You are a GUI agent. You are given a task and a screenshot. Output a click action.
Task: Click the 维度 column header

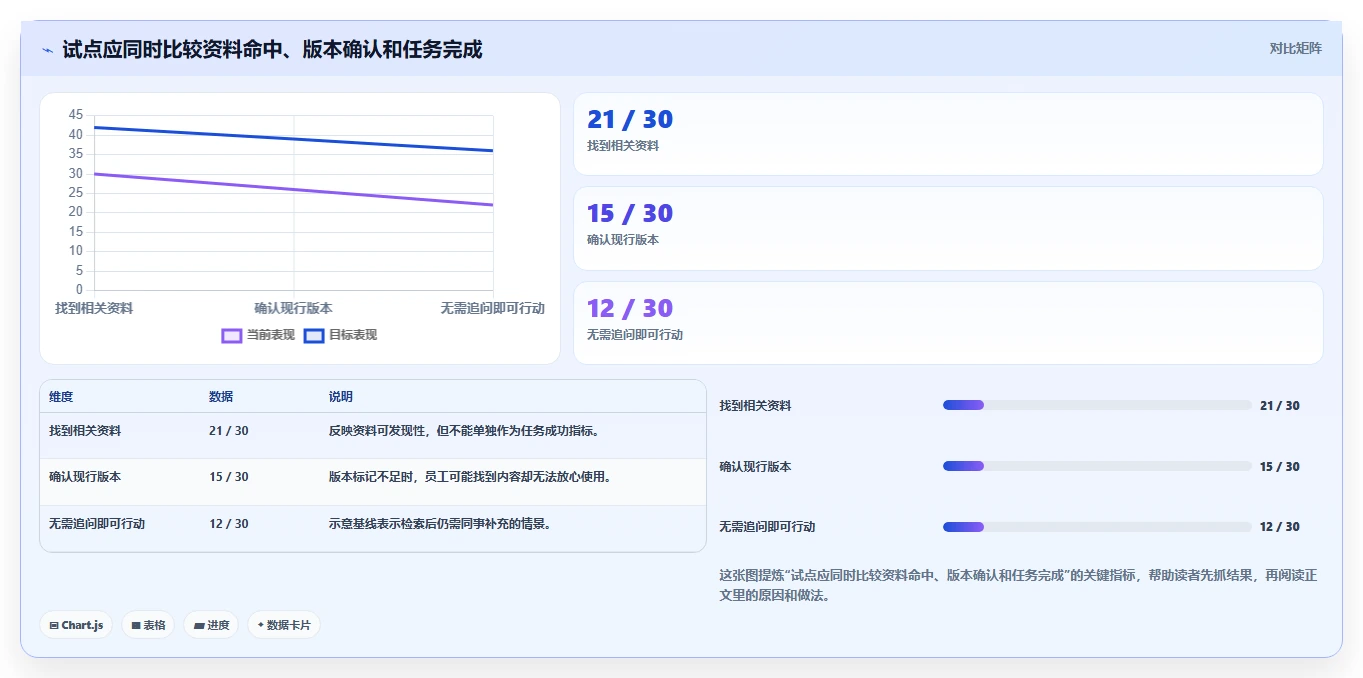[61, 397]
